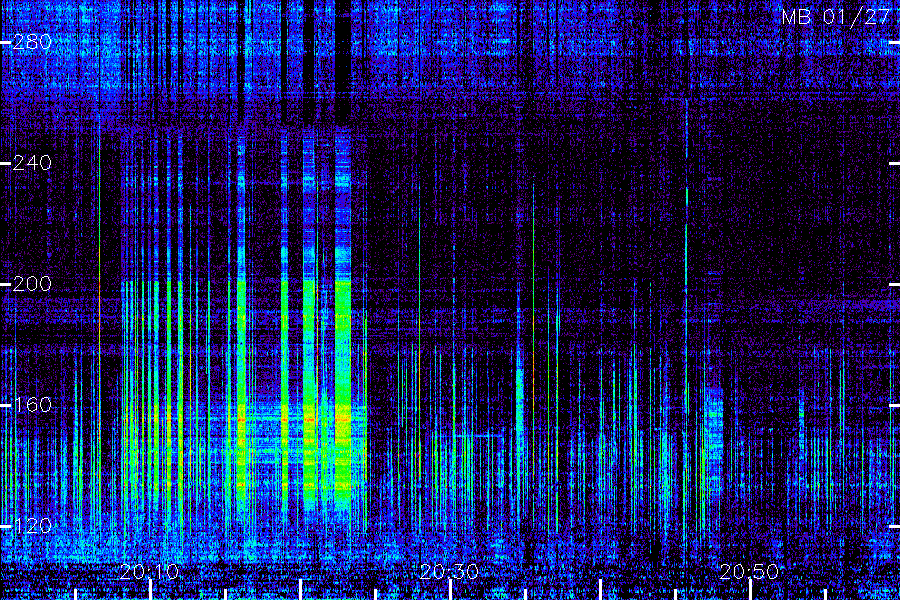Click the 200 frequency axis label
900x600 pixels.
tap(32, 284)
